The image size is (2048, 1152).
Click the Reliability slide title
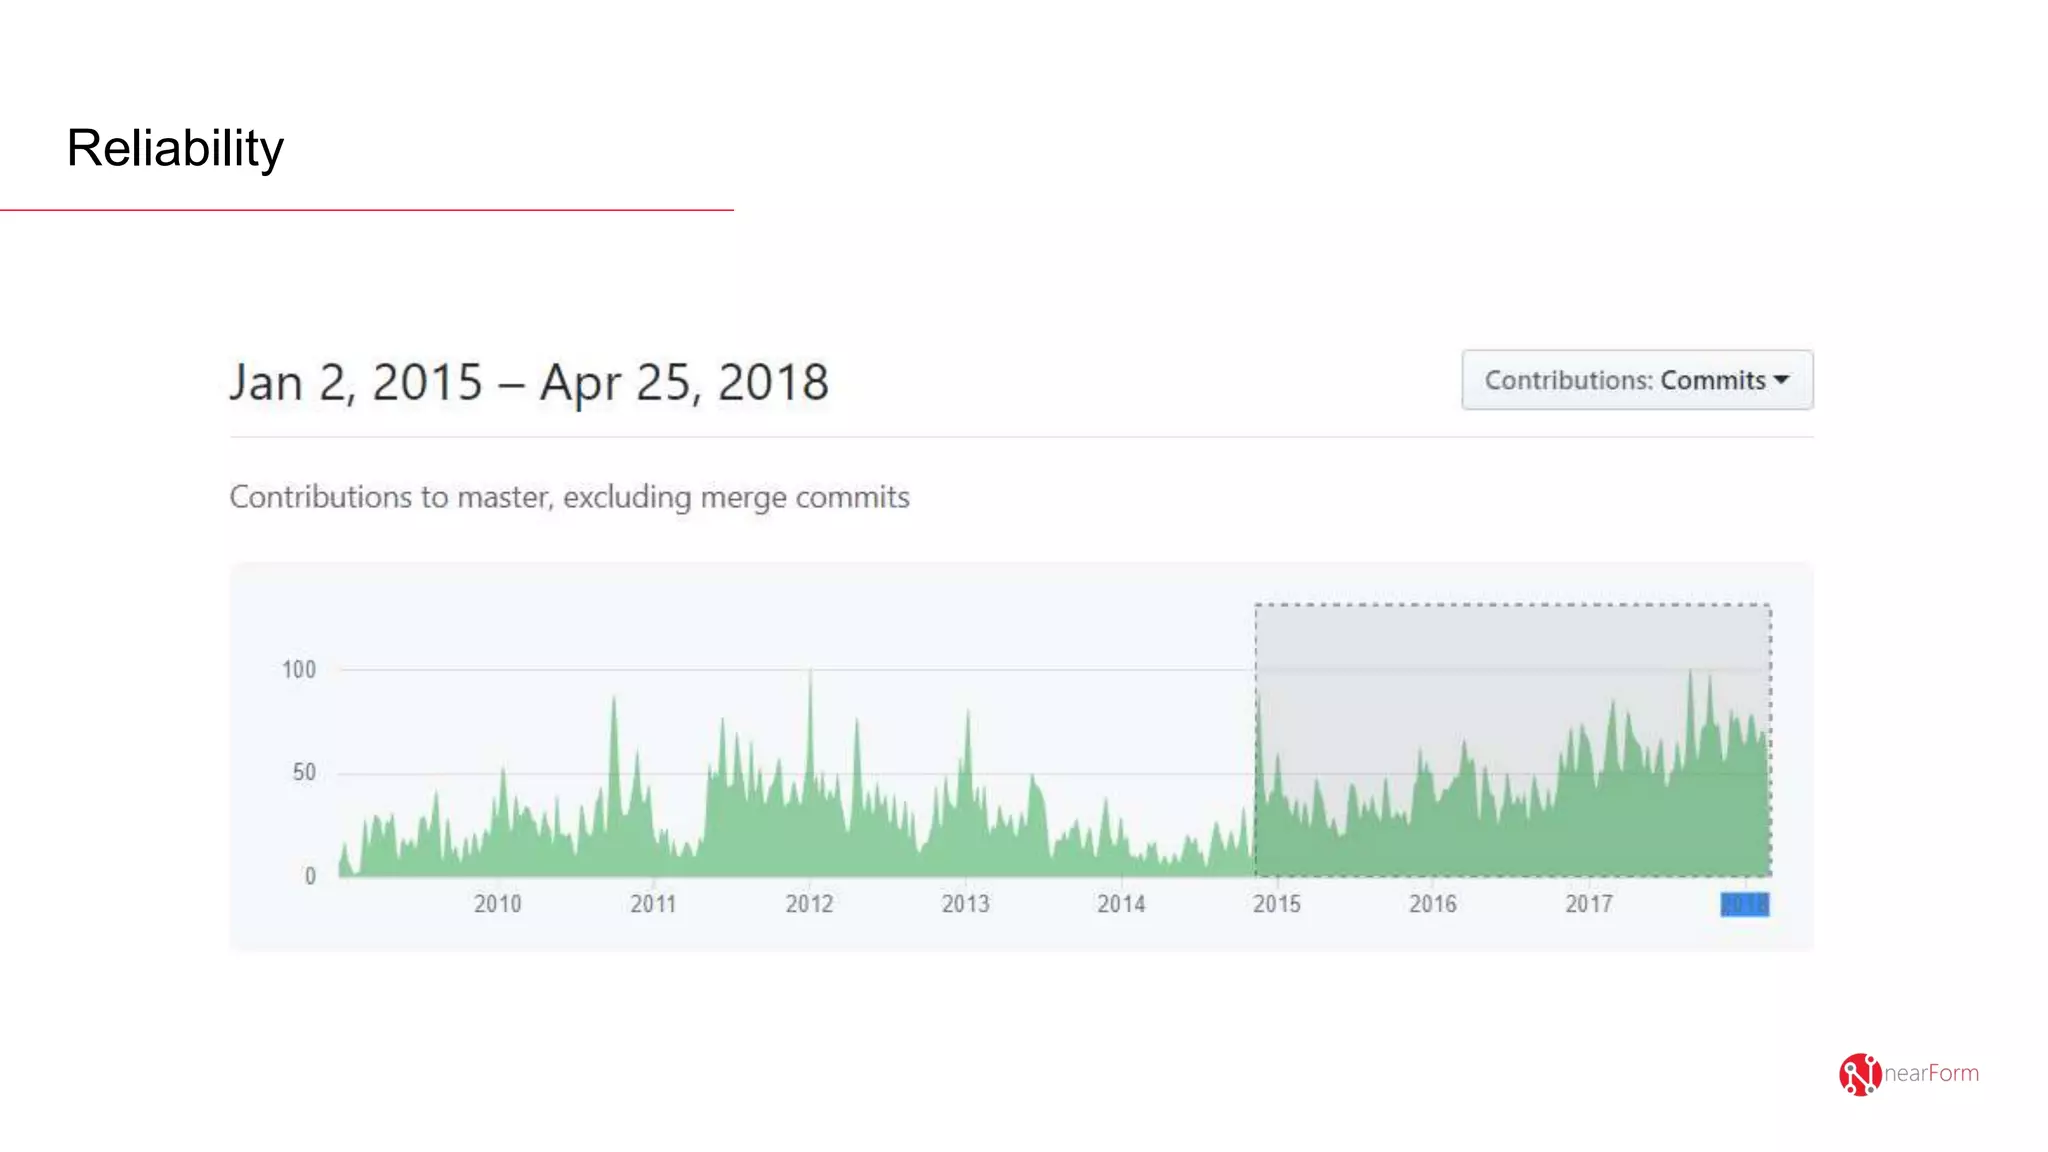pos(175,148)
